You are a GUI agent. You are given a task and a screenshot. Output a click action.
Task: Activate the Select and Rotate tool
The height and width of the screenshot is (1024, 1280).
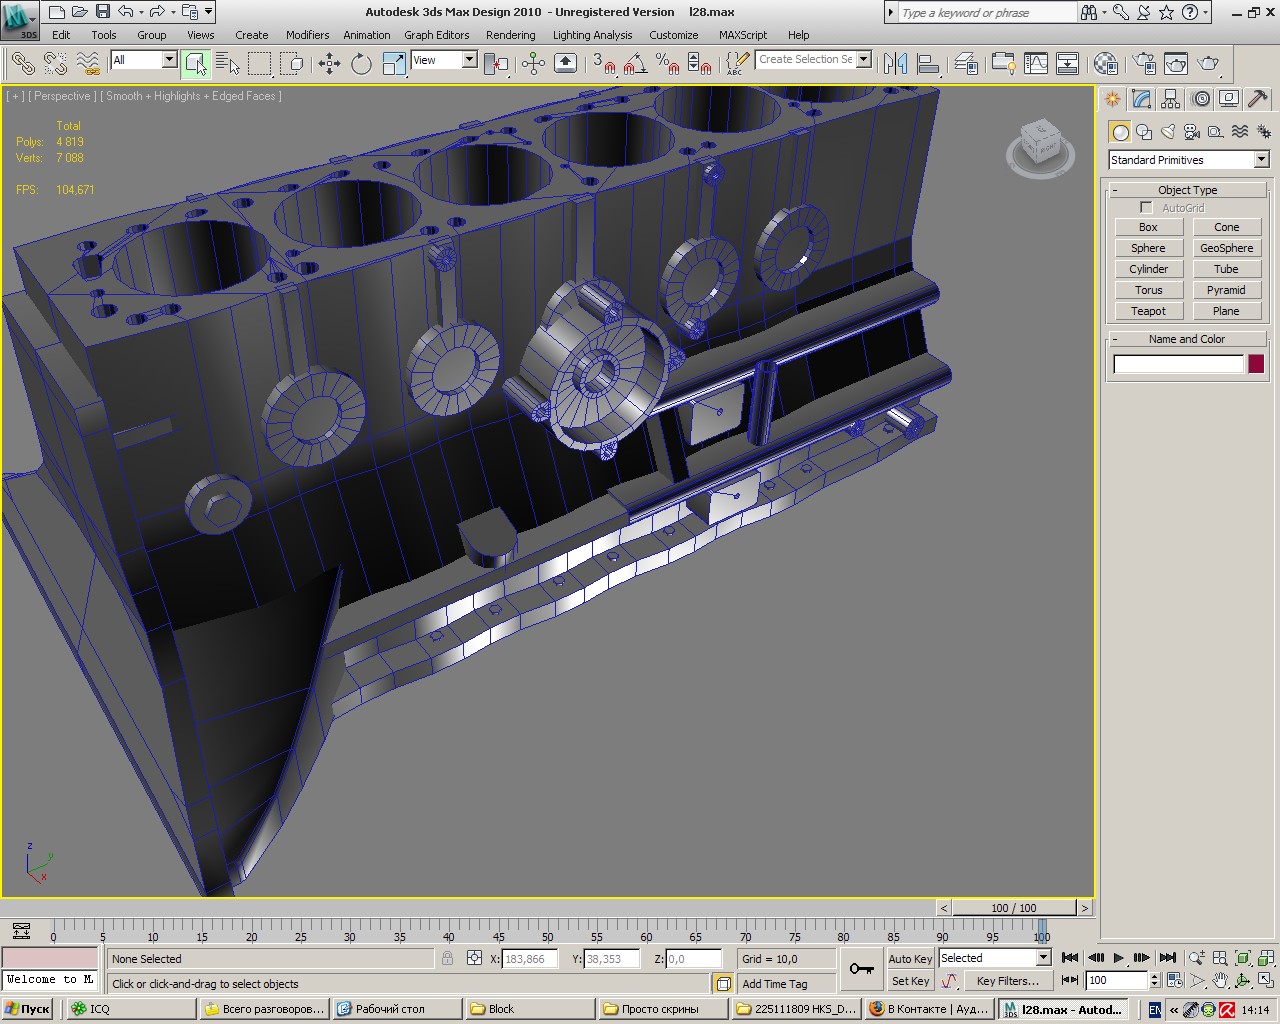[x=361, y=64]
